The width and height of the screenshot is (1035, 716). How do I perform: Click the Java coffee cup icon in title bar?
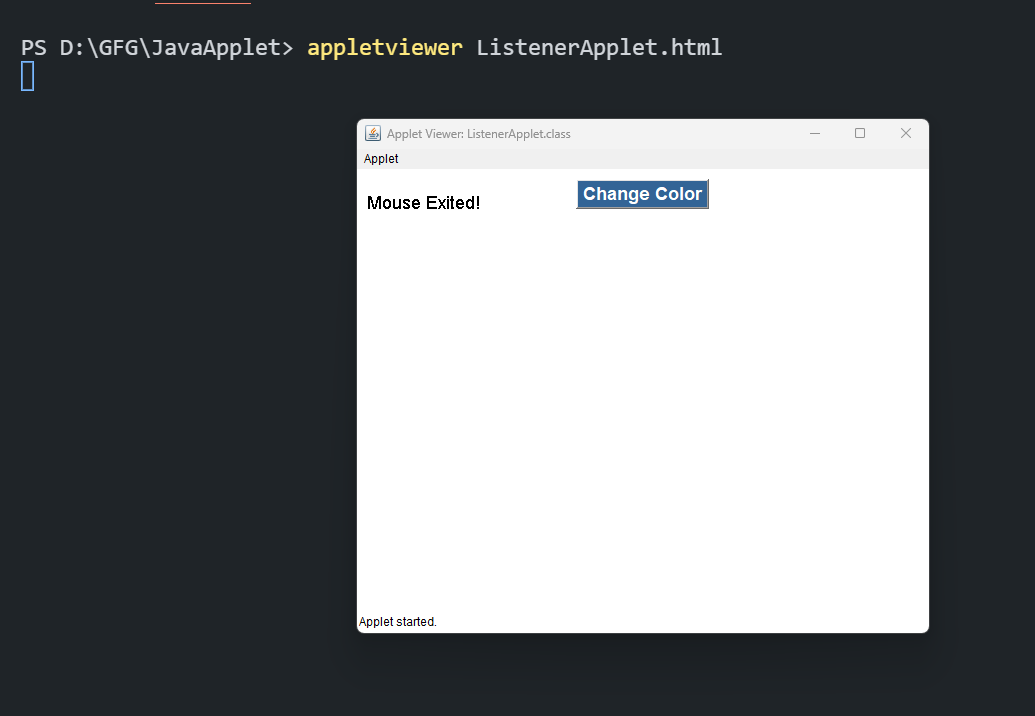(373, 133)
